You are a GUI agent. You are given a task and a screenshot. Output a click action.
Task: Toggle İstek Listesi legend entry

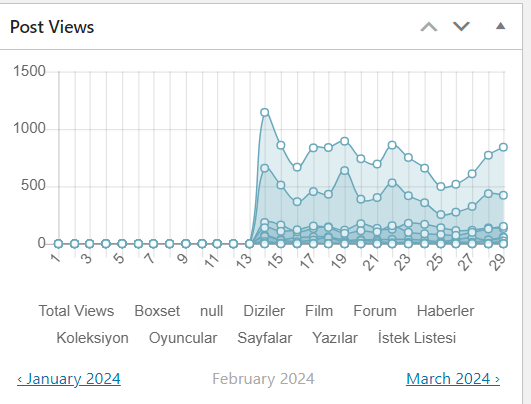pyautogui.click(x=417, y=338)
